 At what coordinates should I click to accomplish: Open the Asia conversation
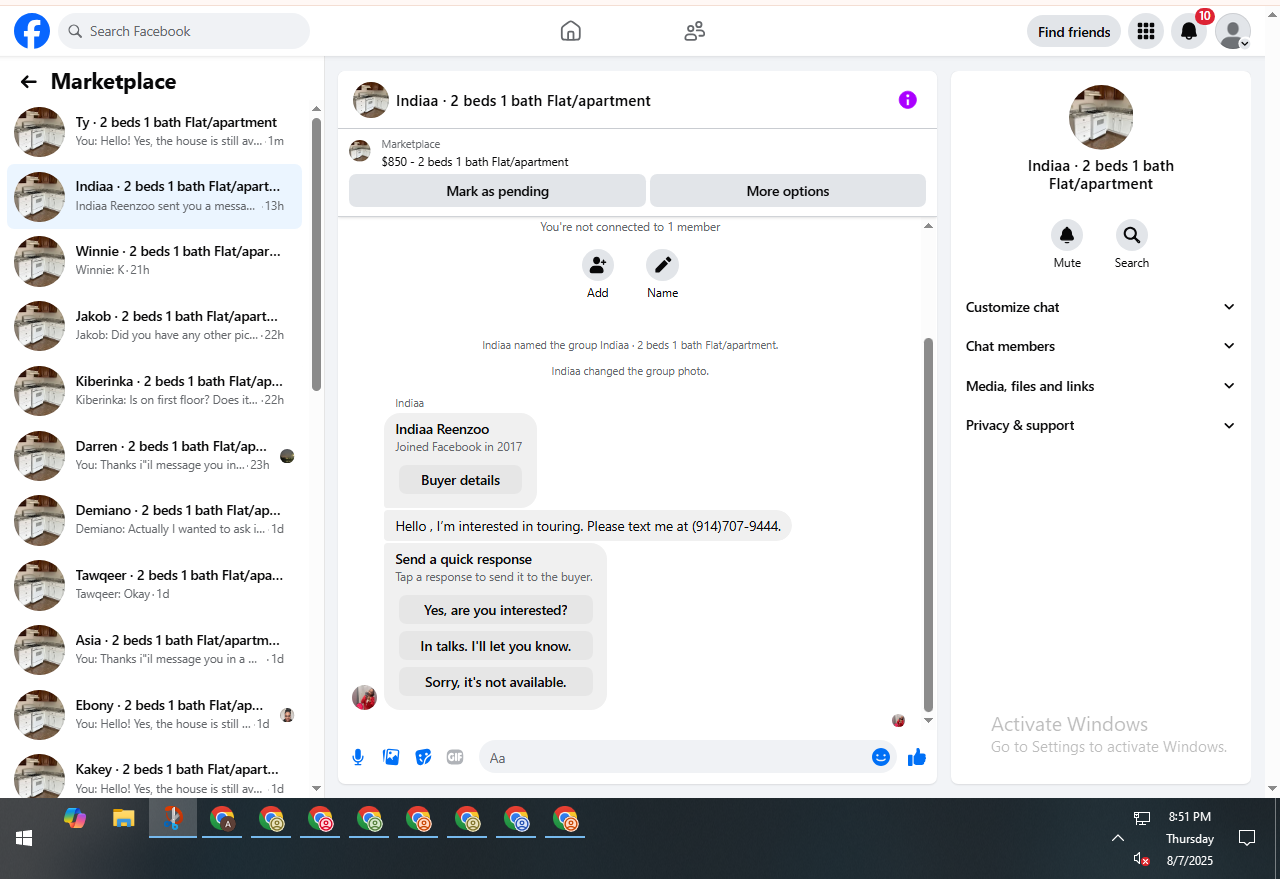click(155, 650)
